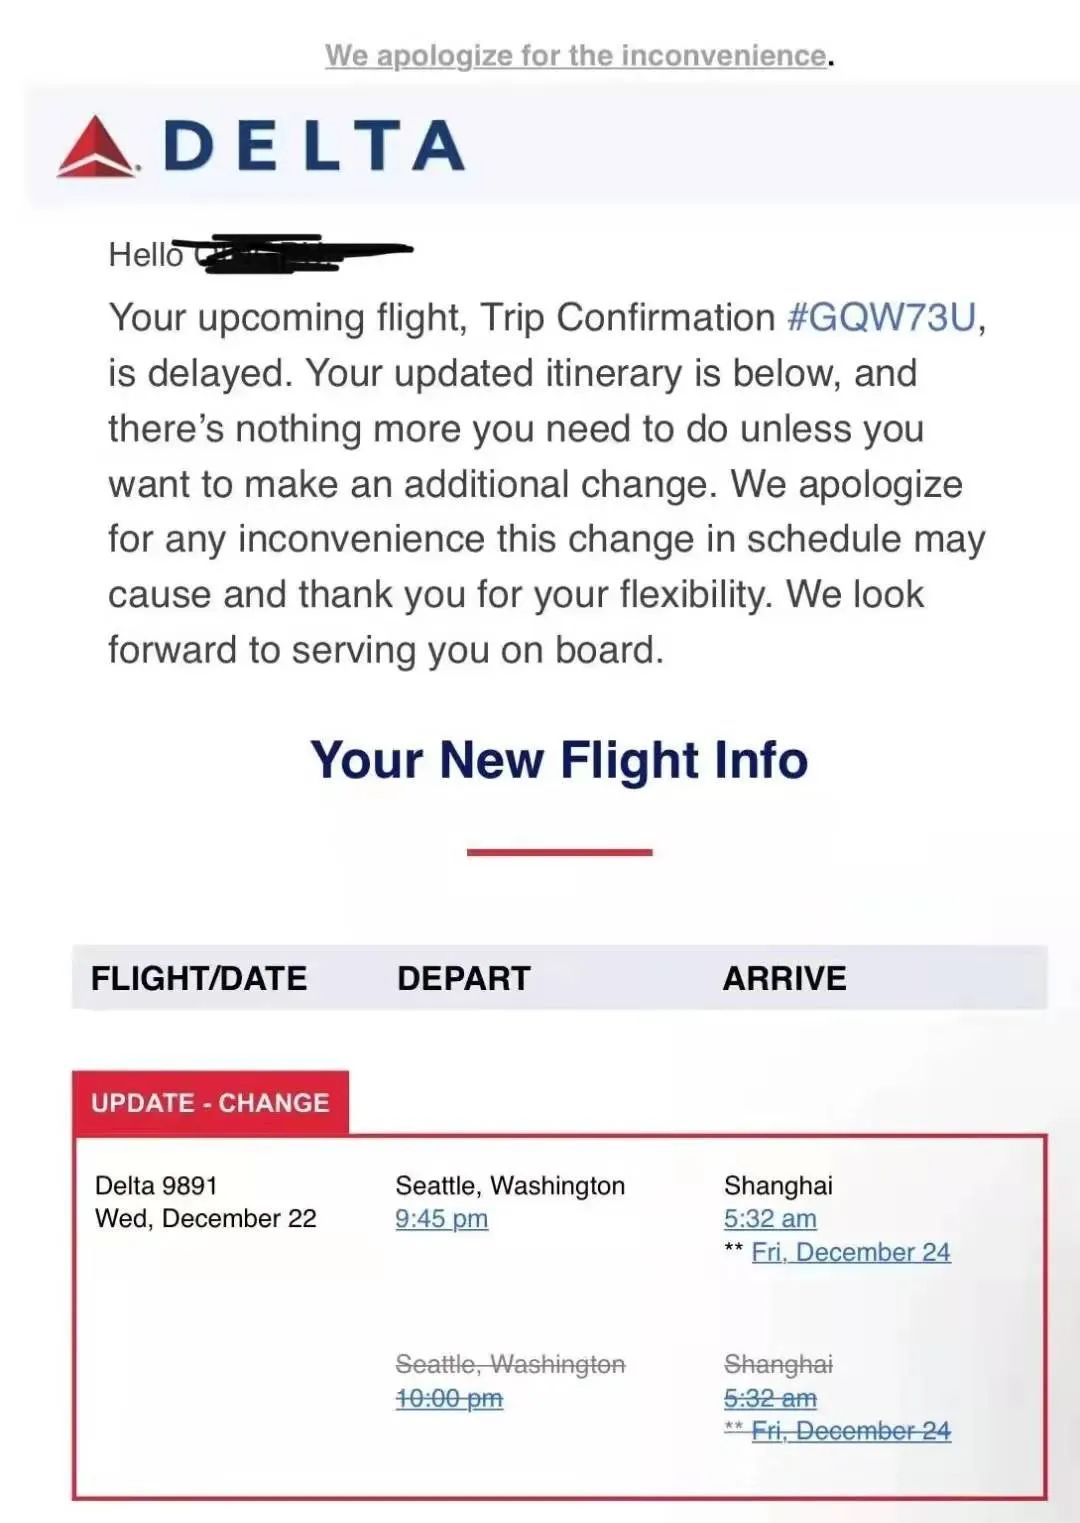
Task: Click the struck-through Shanghai arrival city
Action: [778, 1364]
